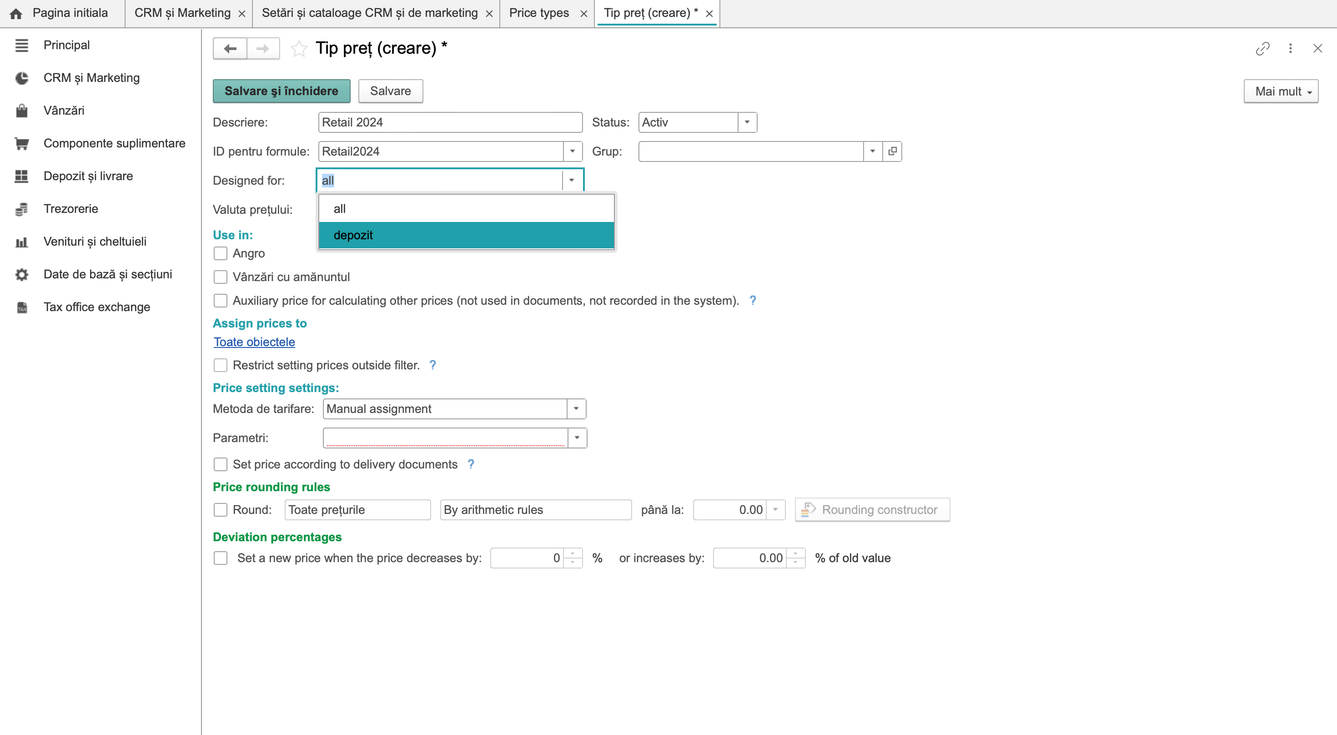Open the Parametri dropdown arrow
Viewport: 1337px width, 735px height.
point(577,438)
